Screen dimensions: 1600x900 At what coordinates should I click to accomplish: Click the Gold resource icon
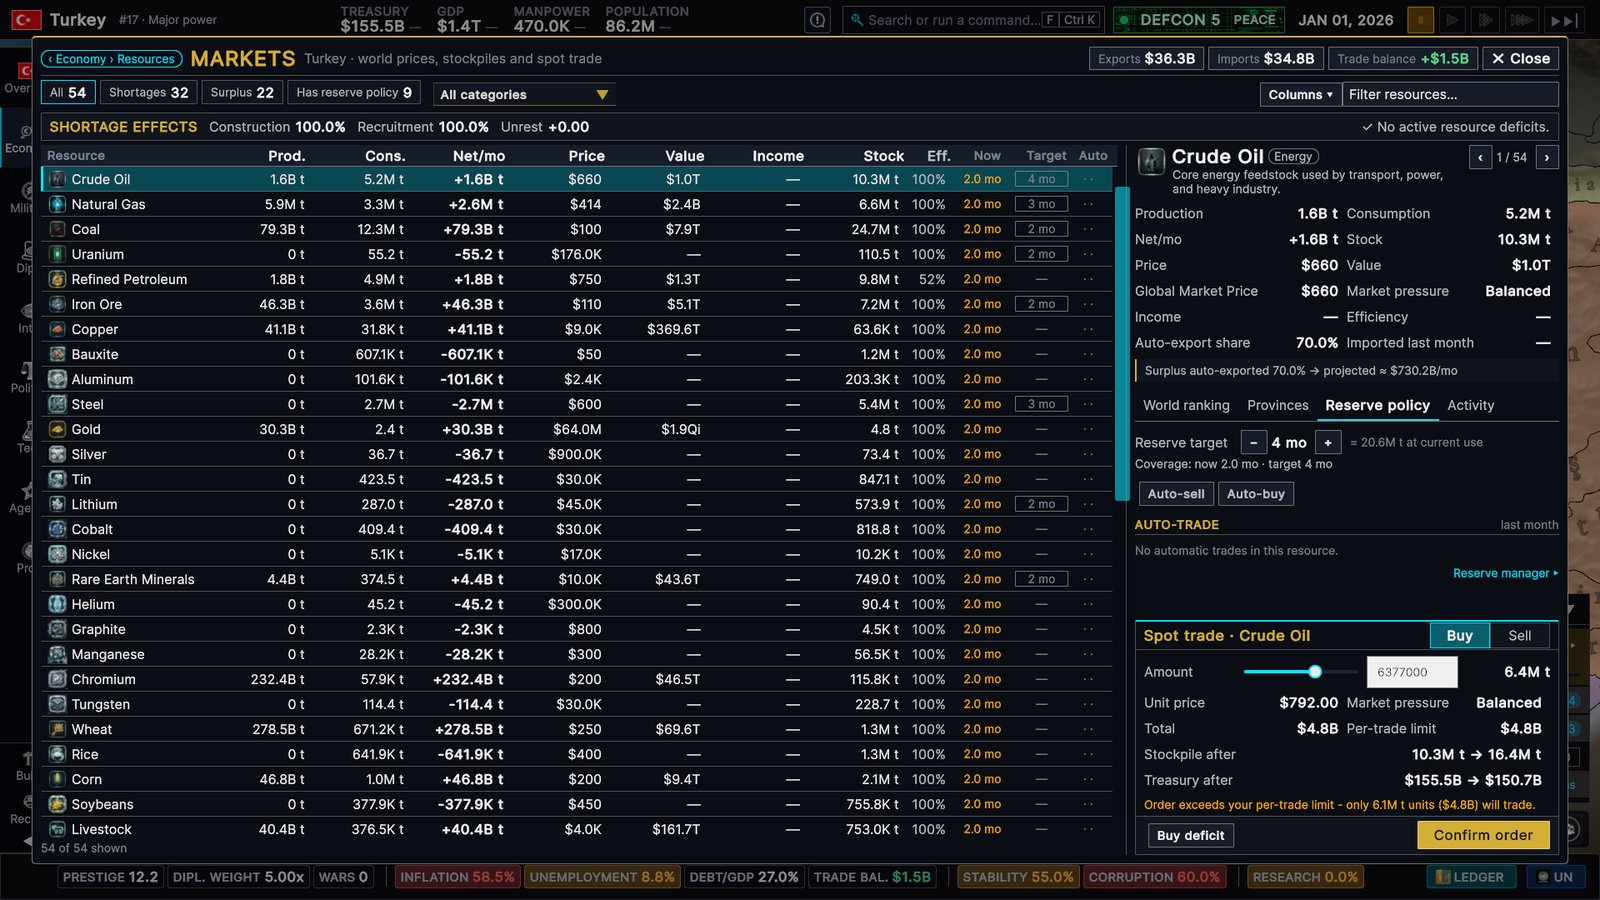pyautogui.click(x=58, y=429)
